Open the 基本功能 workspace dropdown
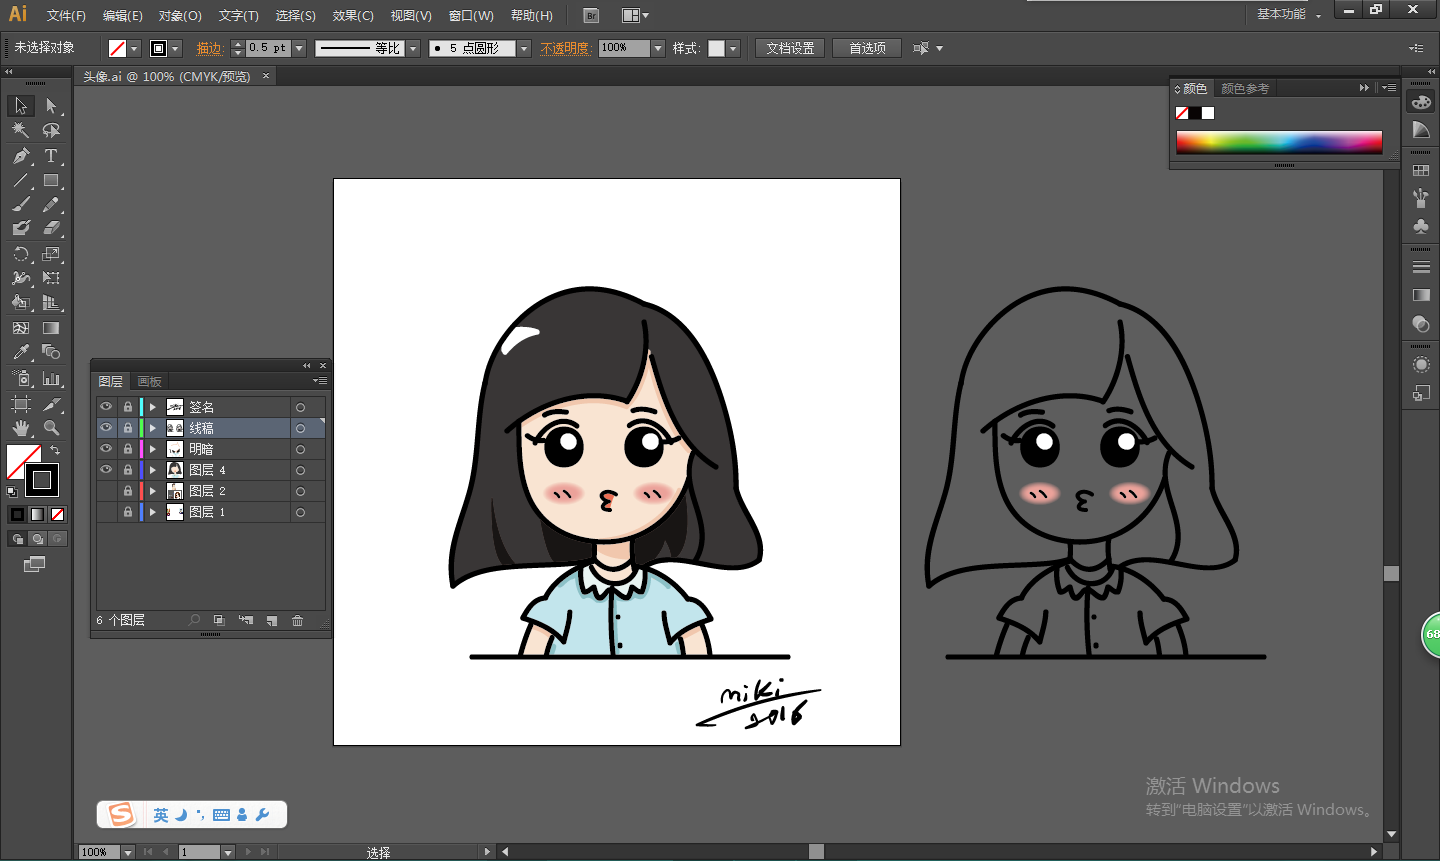The image size is (1440, 861). point(1288,14)
